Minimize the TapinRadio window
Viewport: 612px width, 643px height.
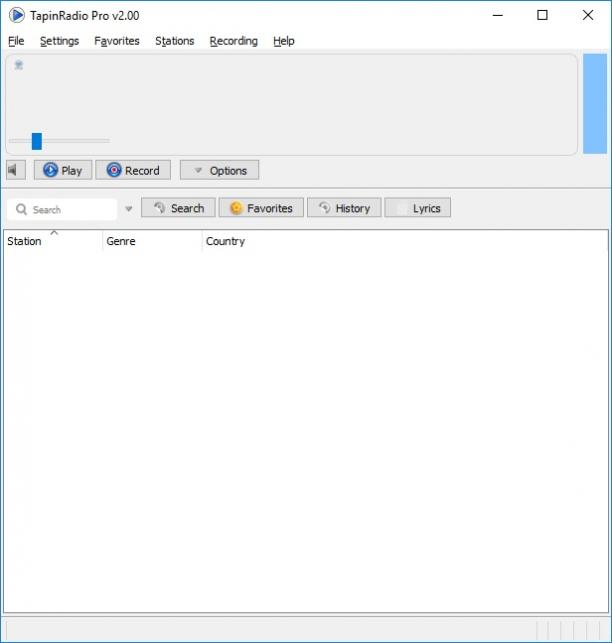tap(498, 16)
